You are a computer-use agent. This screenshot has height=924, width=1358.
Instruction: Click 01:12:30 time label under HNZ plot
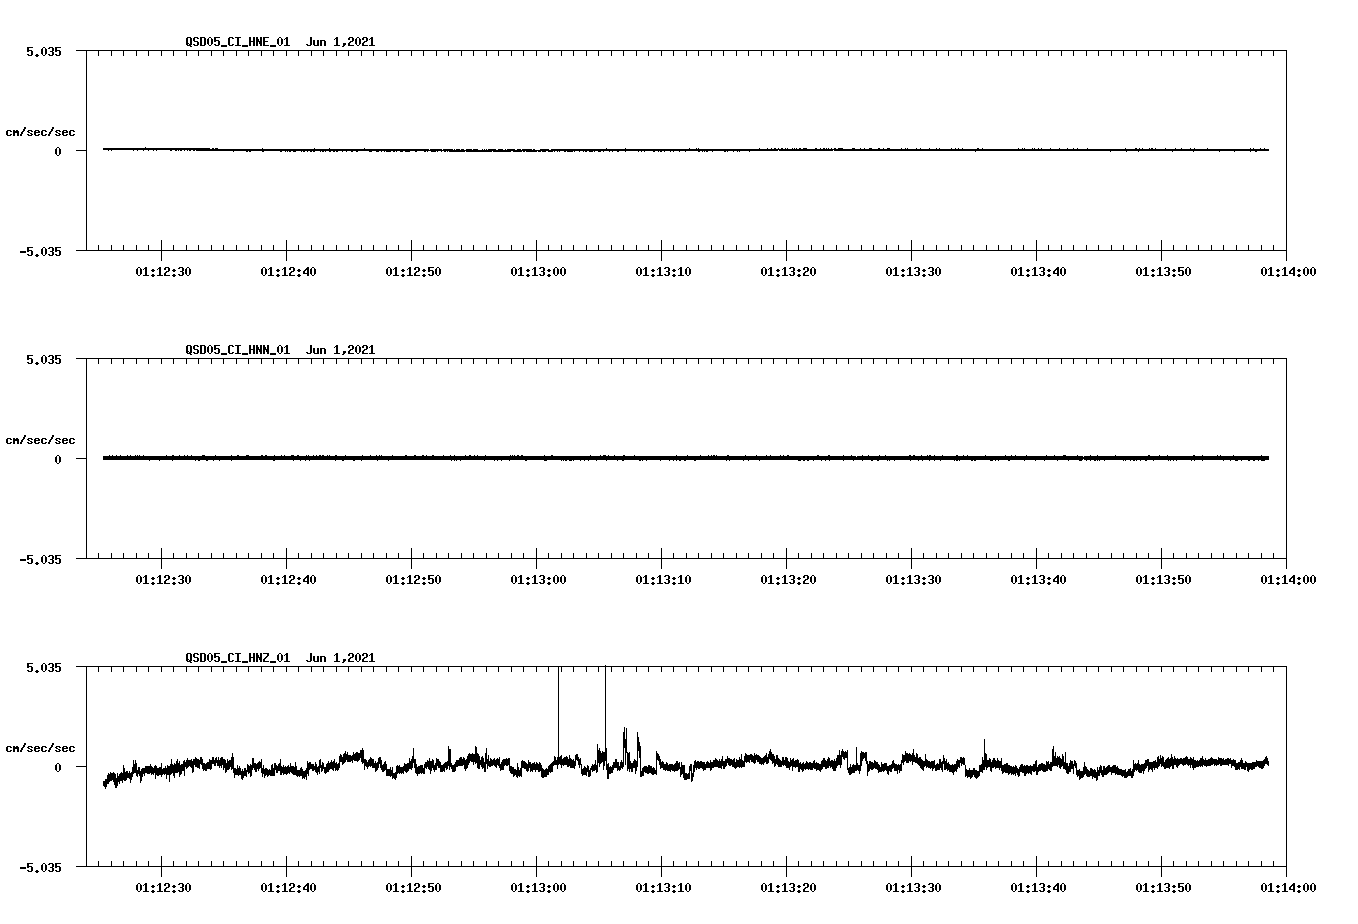coord(163,887)
